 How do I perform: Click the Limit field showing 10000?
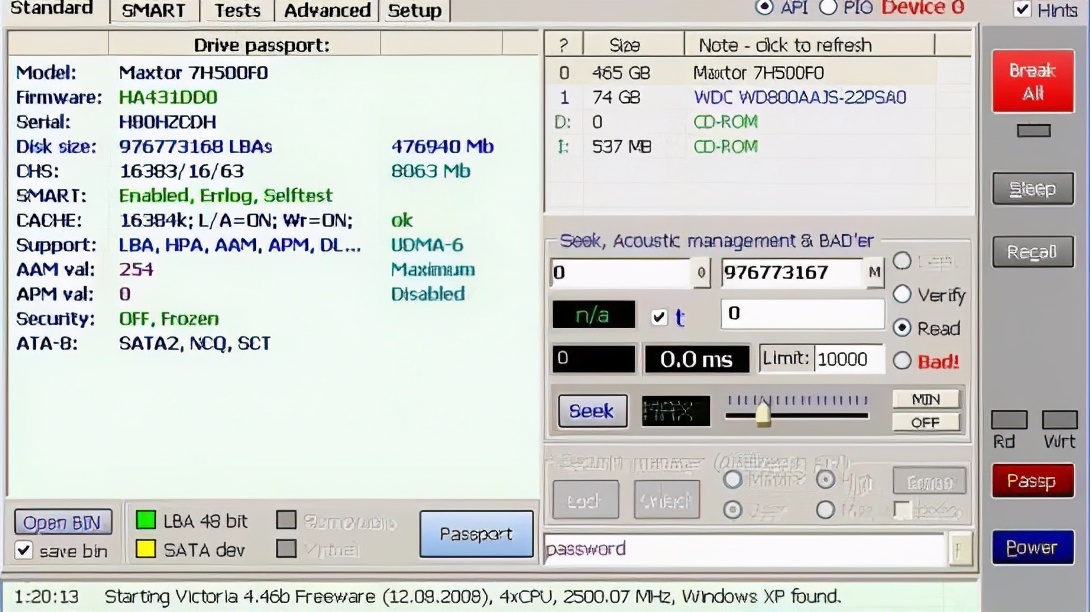click(849, 359)
